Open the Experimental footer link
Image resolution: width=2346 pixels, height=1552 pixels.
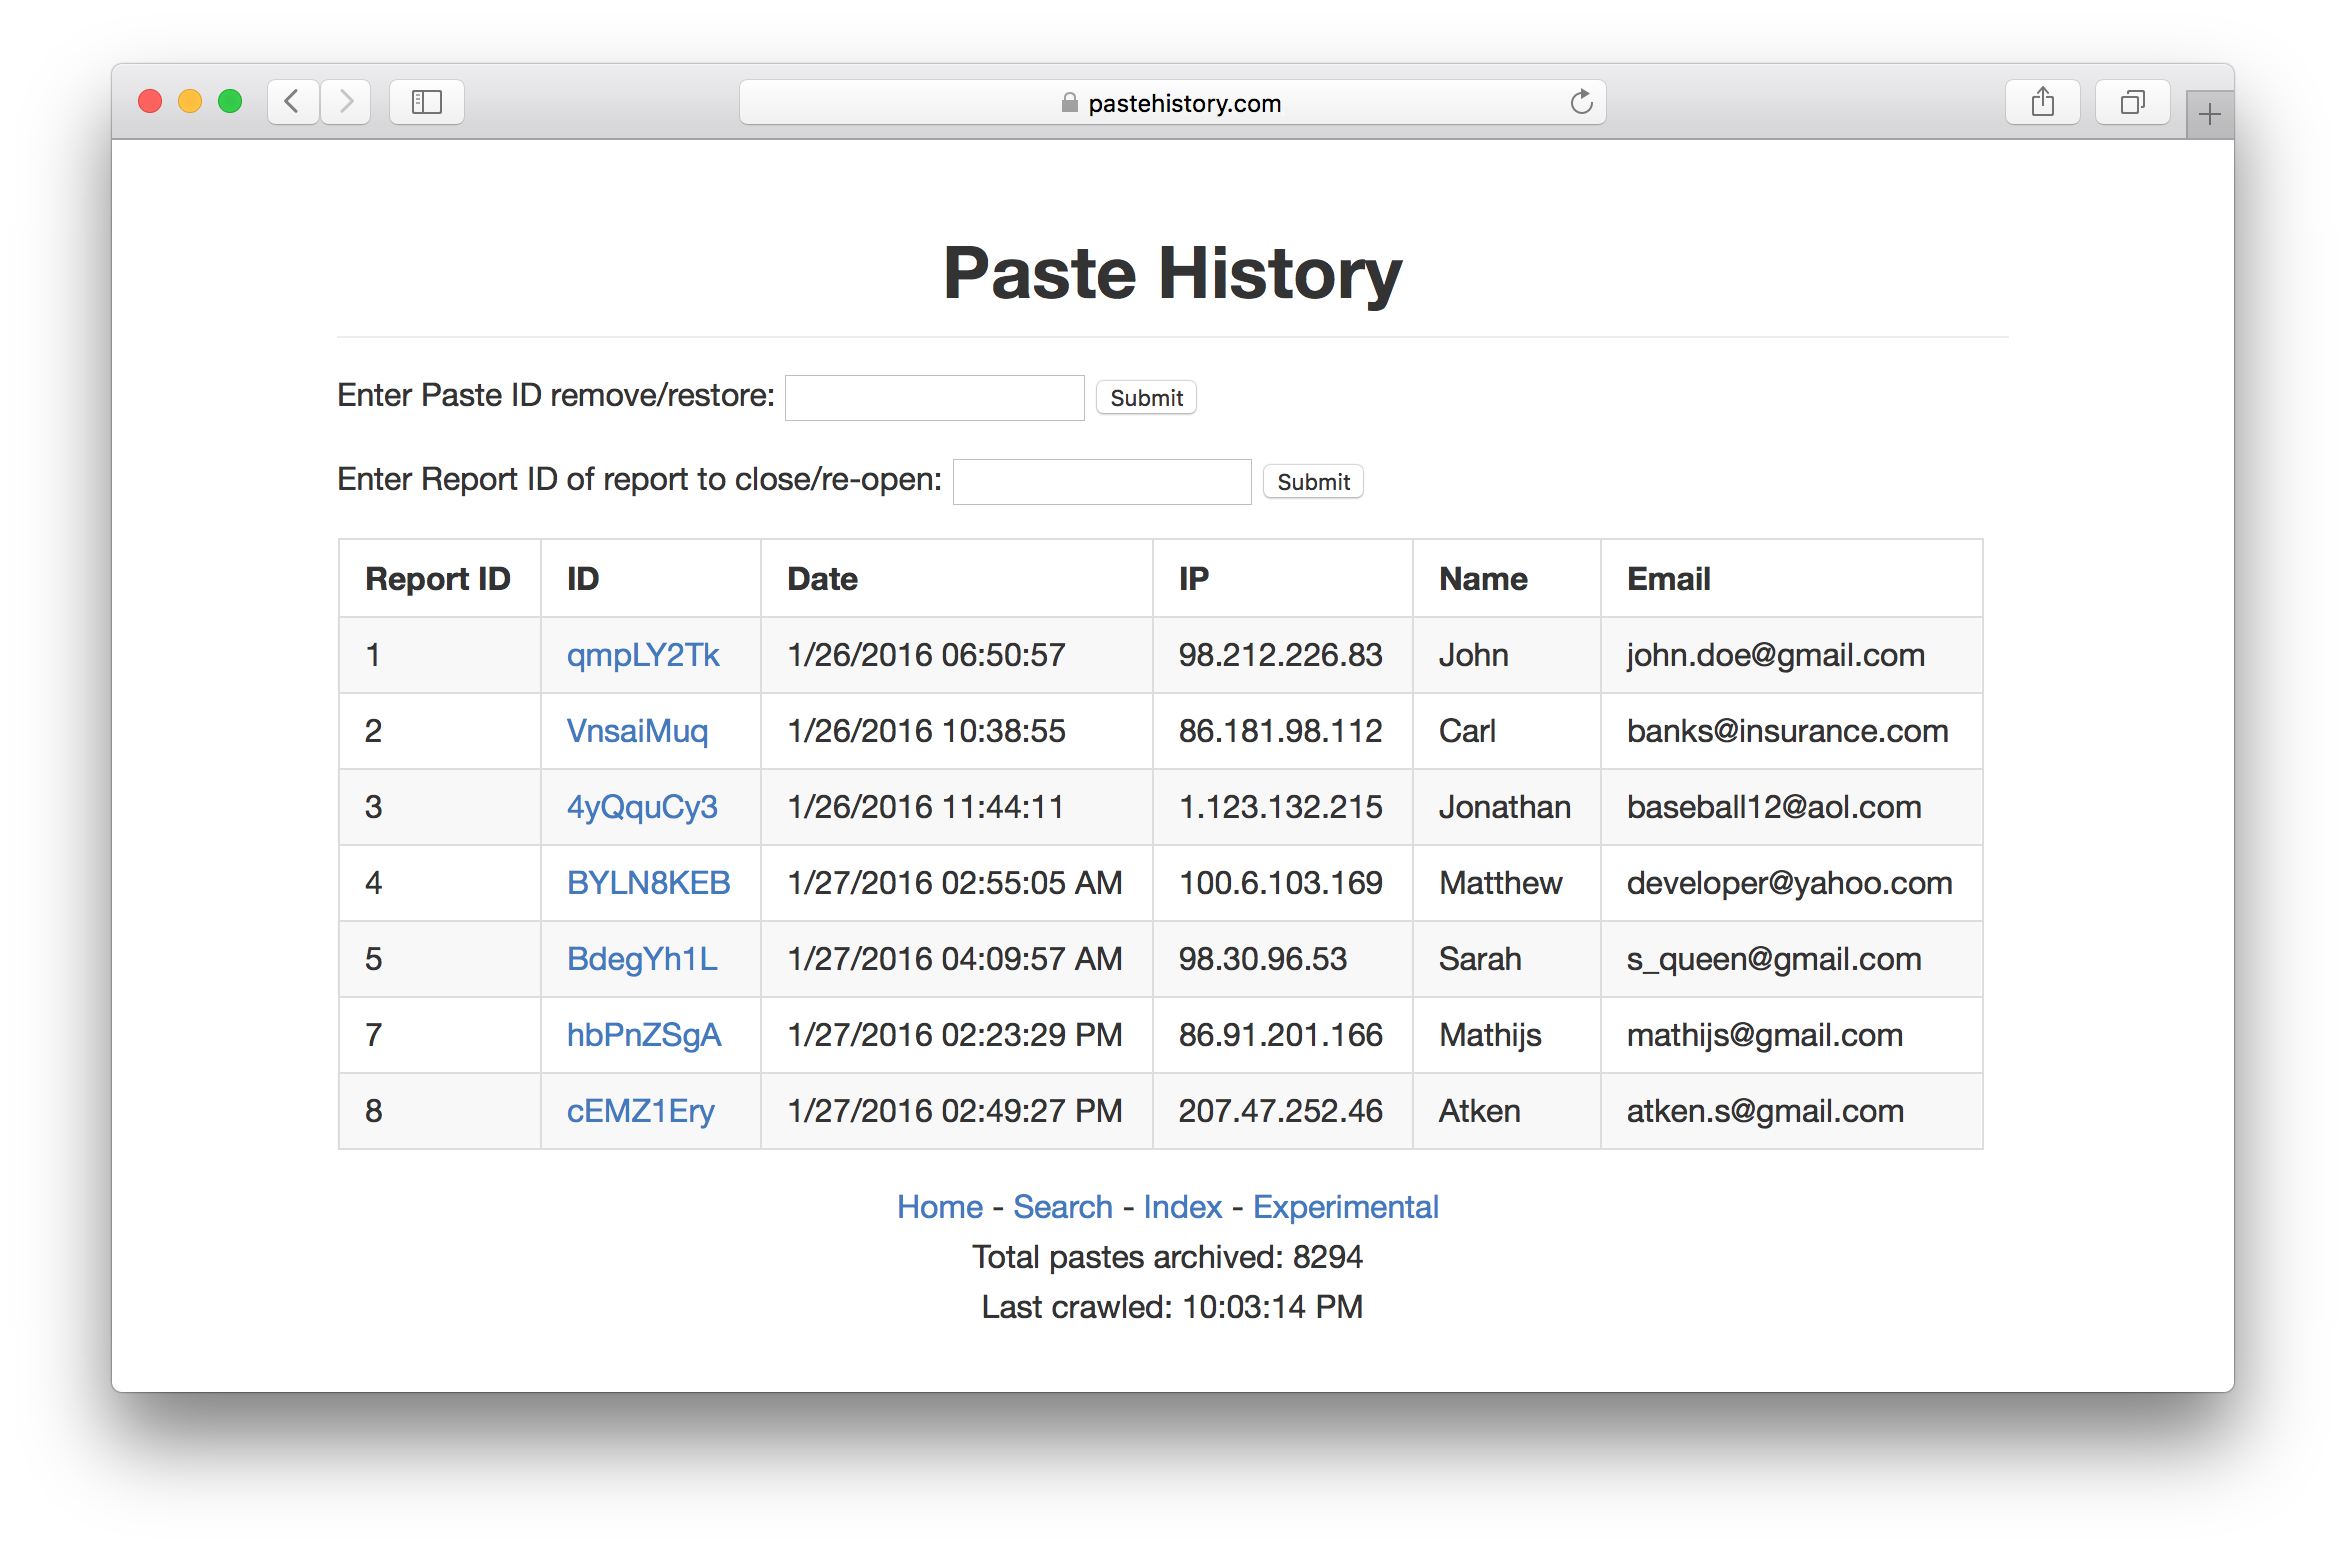pos(1345,1207)
